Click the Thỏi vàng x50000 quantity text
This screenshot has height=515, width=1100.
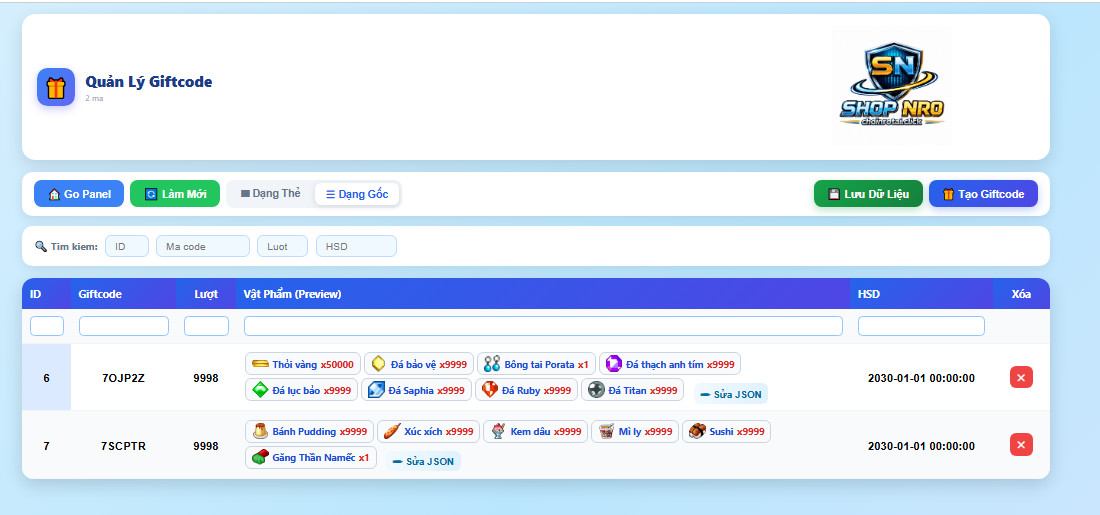tap(338, 364)
